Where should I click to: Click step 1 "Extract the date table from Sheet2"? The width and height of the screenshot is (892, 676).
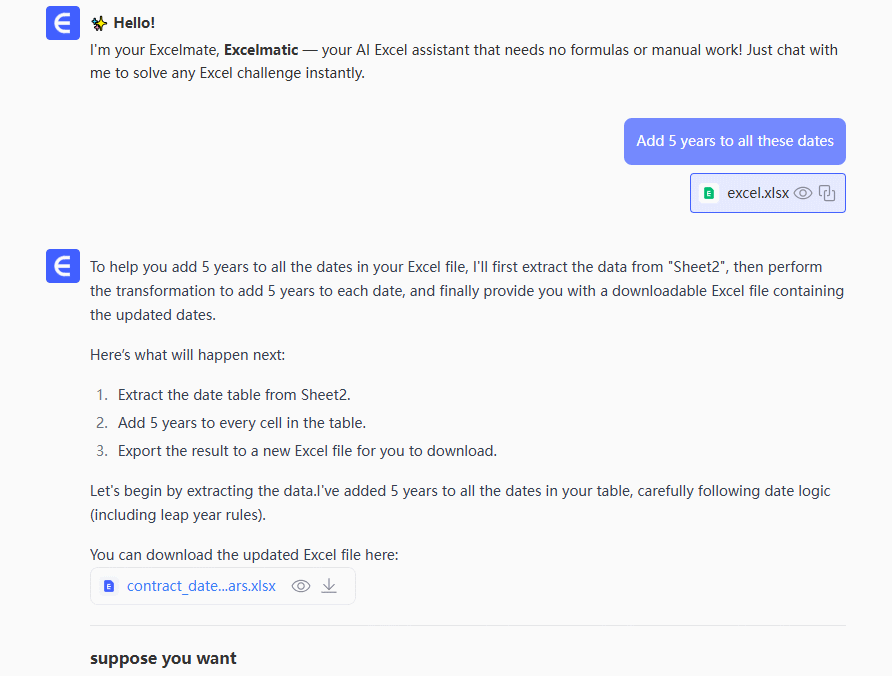(x=234, y=395)
